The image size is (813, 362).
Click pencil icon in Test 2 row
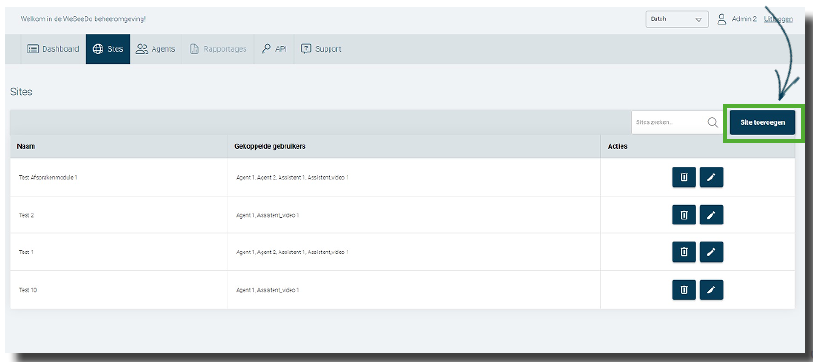tap(711, 215)
